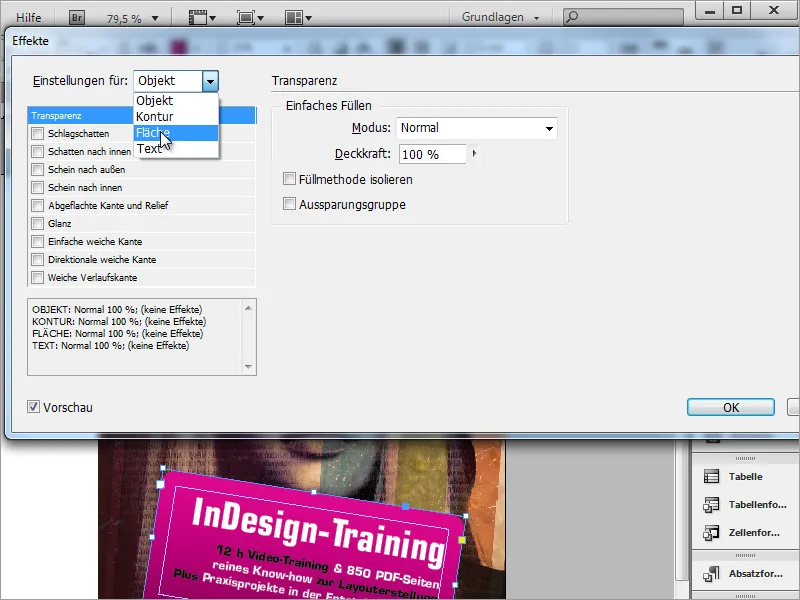The width and height of the screenshot is (800, 600).
Task: Open the Absatzfor... panel by its label
Action: (756, 574)
